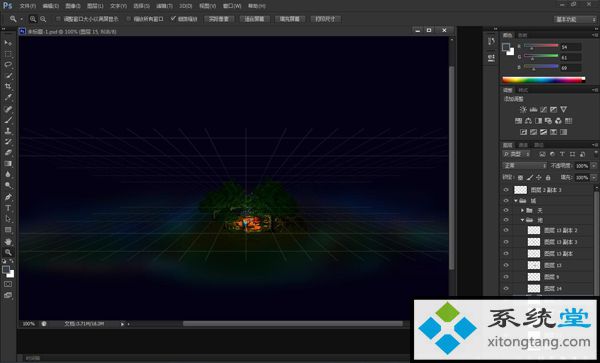Select the Lasso tool

(8, 64)
